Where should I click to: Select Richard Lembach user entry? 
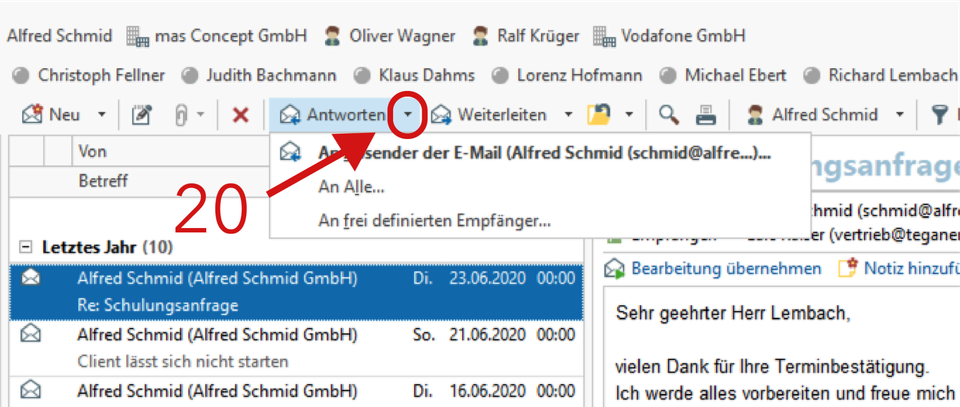click(x=880, y=75)
